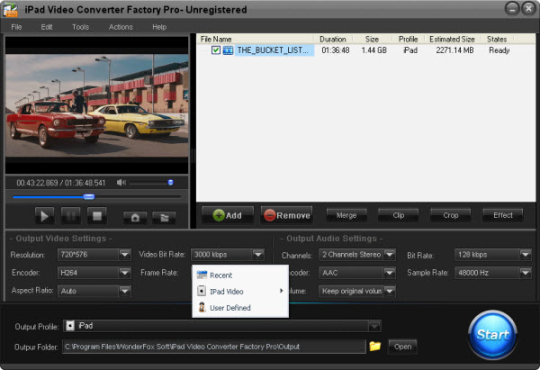Click the application logo icon in title bar

(10, 9)
